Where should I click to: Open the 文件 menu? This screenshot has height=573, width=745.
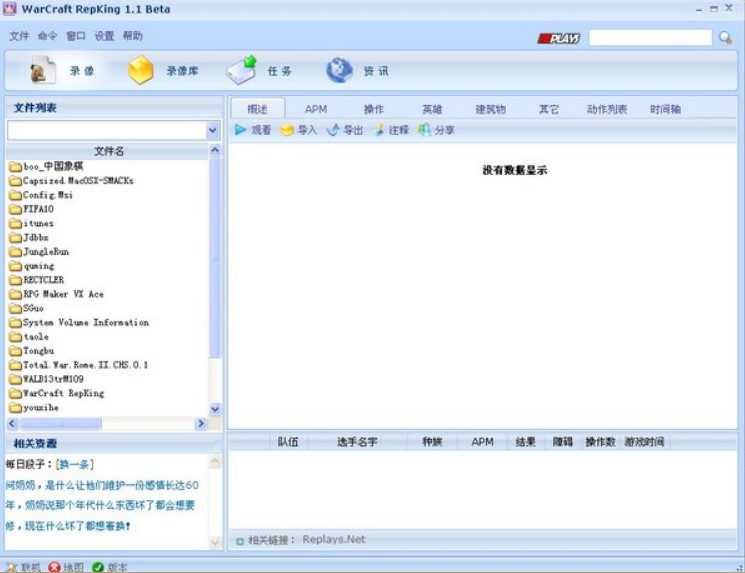click(19, 36)
